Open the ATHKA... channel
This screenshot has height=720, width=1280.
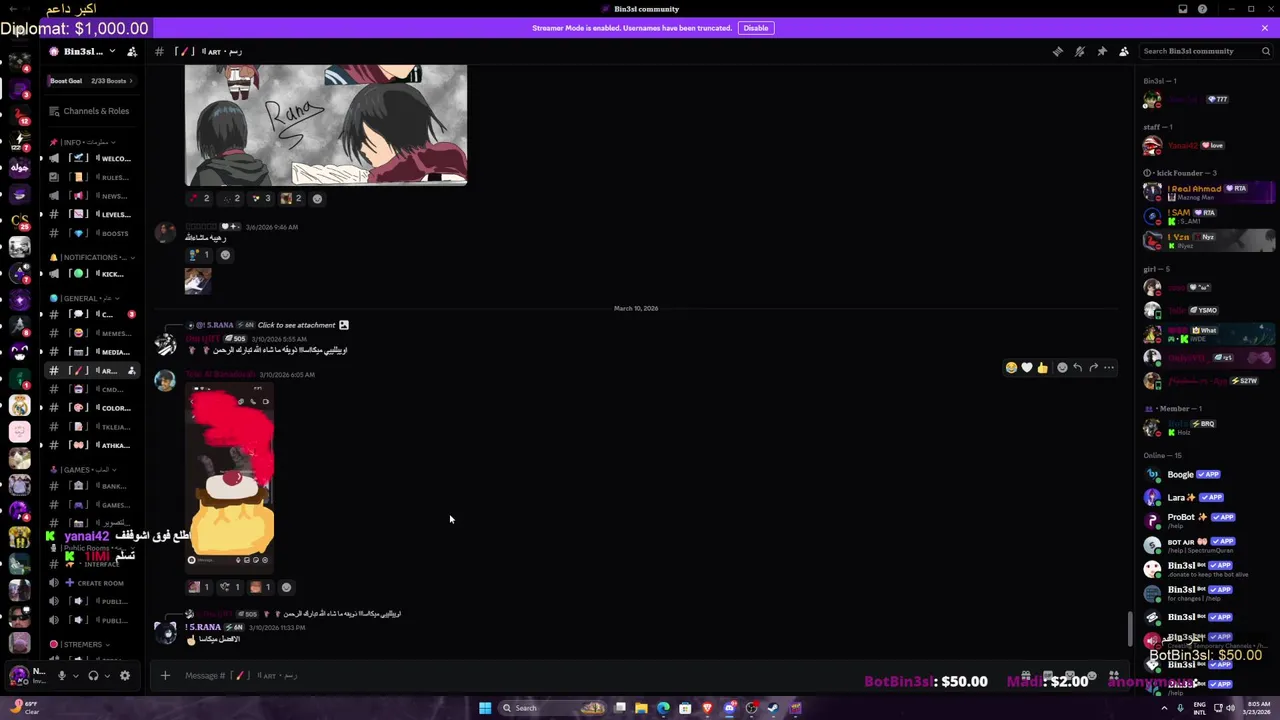point(92,445)
